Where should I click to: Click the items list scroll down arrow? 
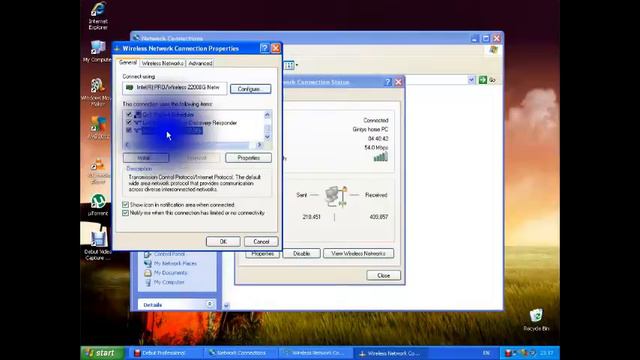[267, 137]
